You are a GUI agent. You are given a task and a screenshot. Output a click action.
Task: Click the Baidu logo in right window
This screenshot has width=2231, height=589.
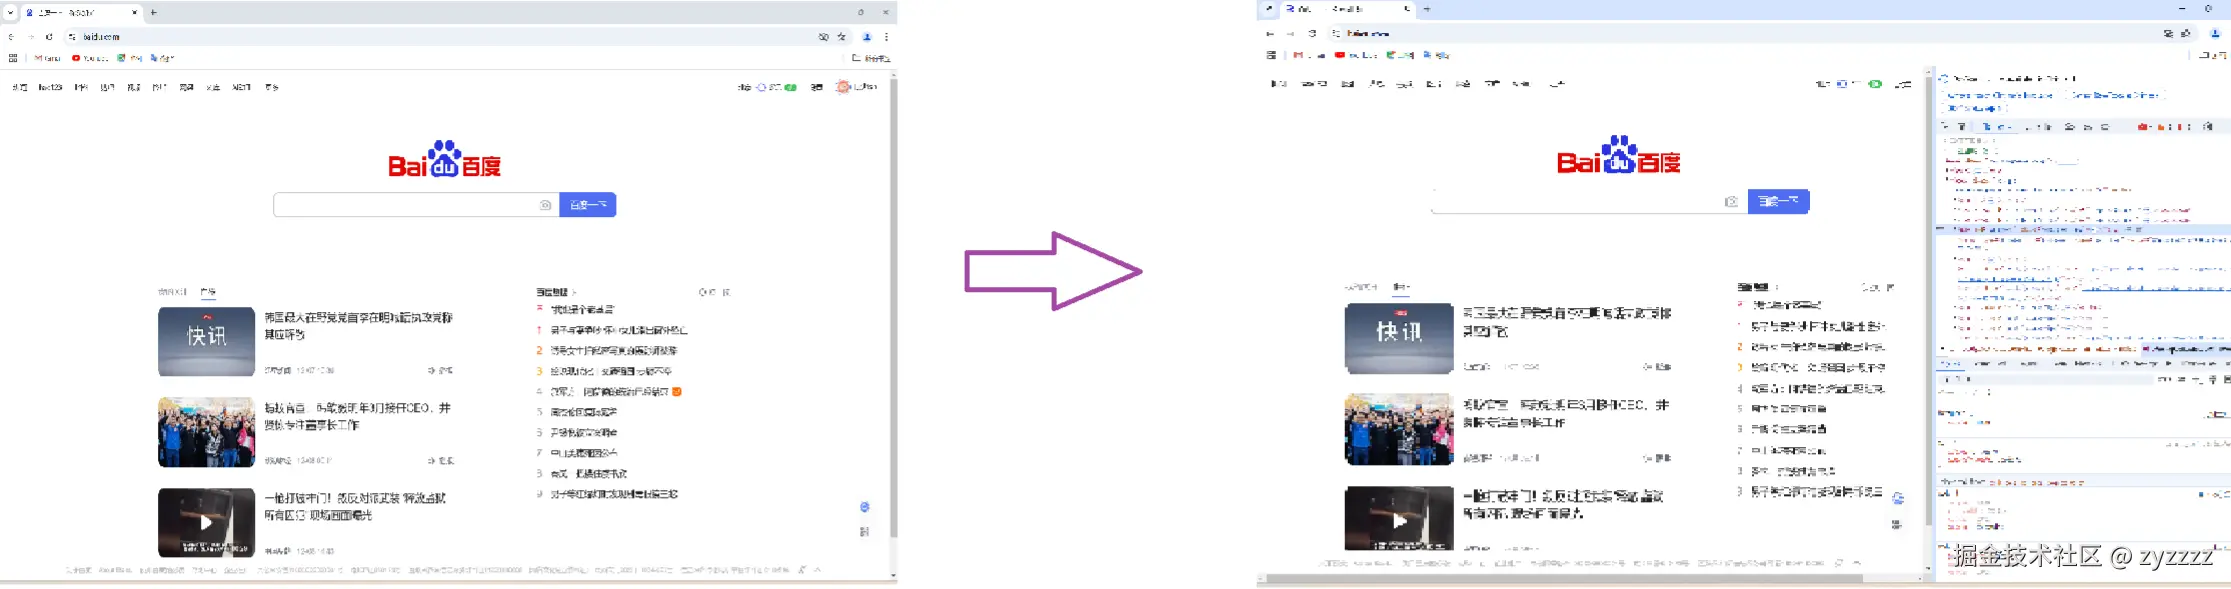1619,155
